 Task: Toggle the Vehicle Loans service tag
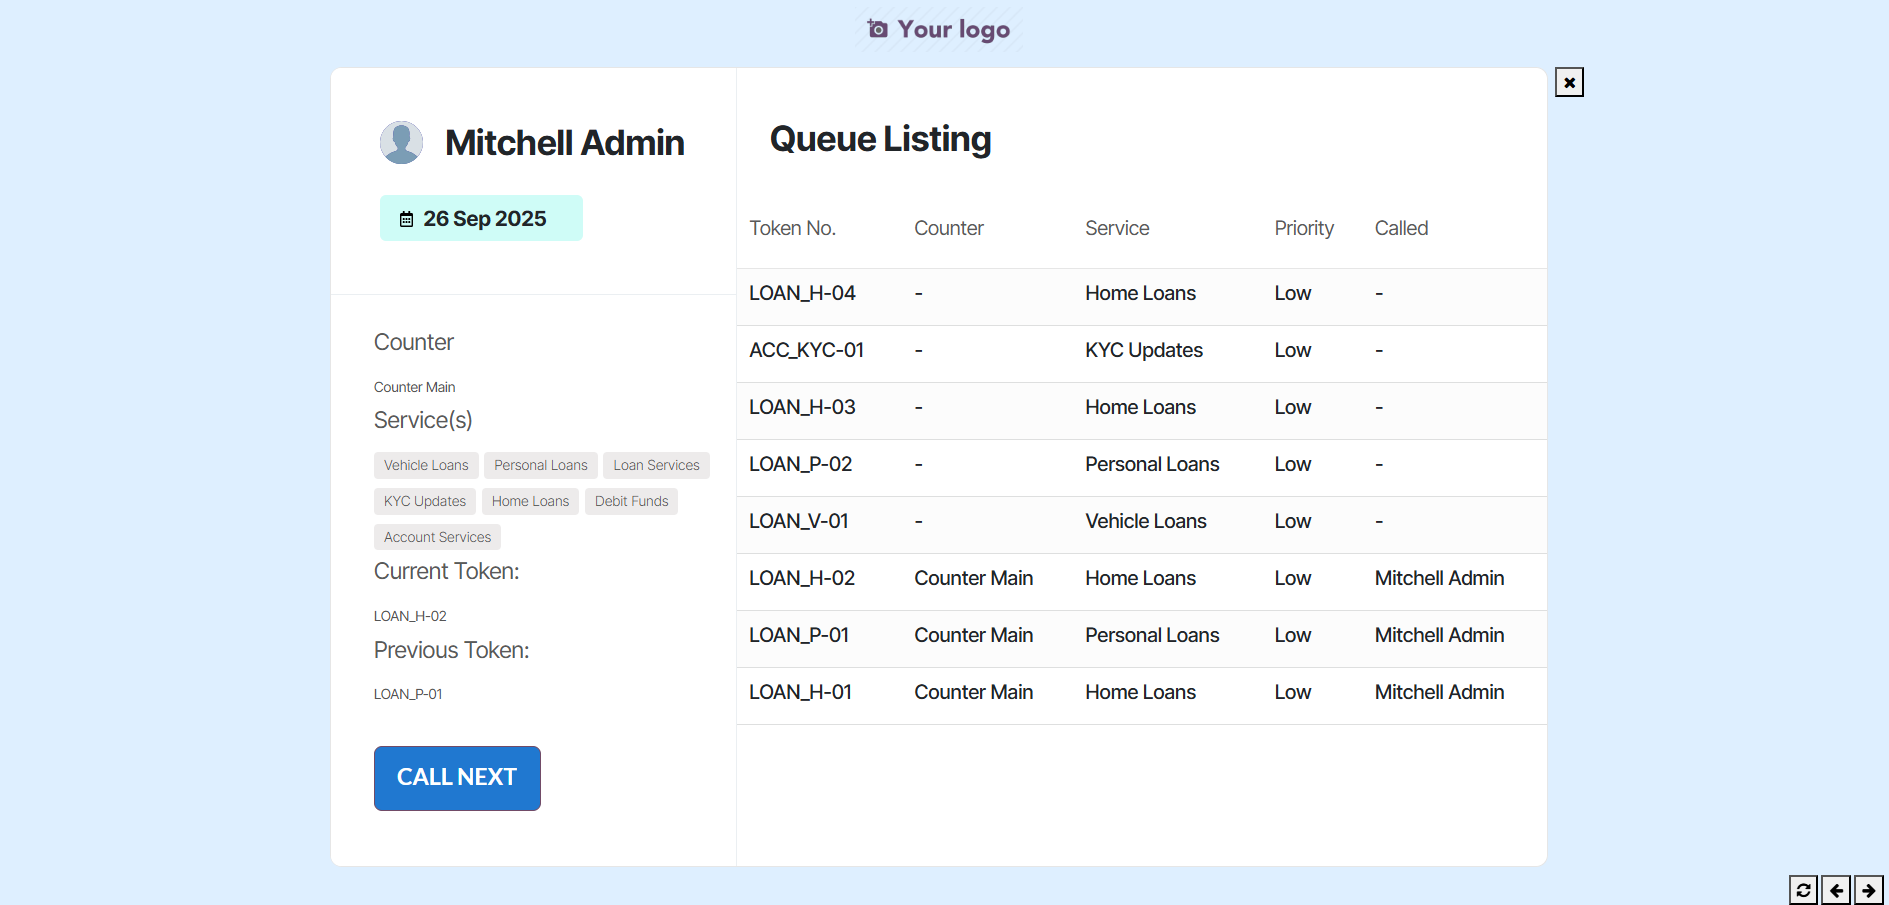(x=425, y=465)
